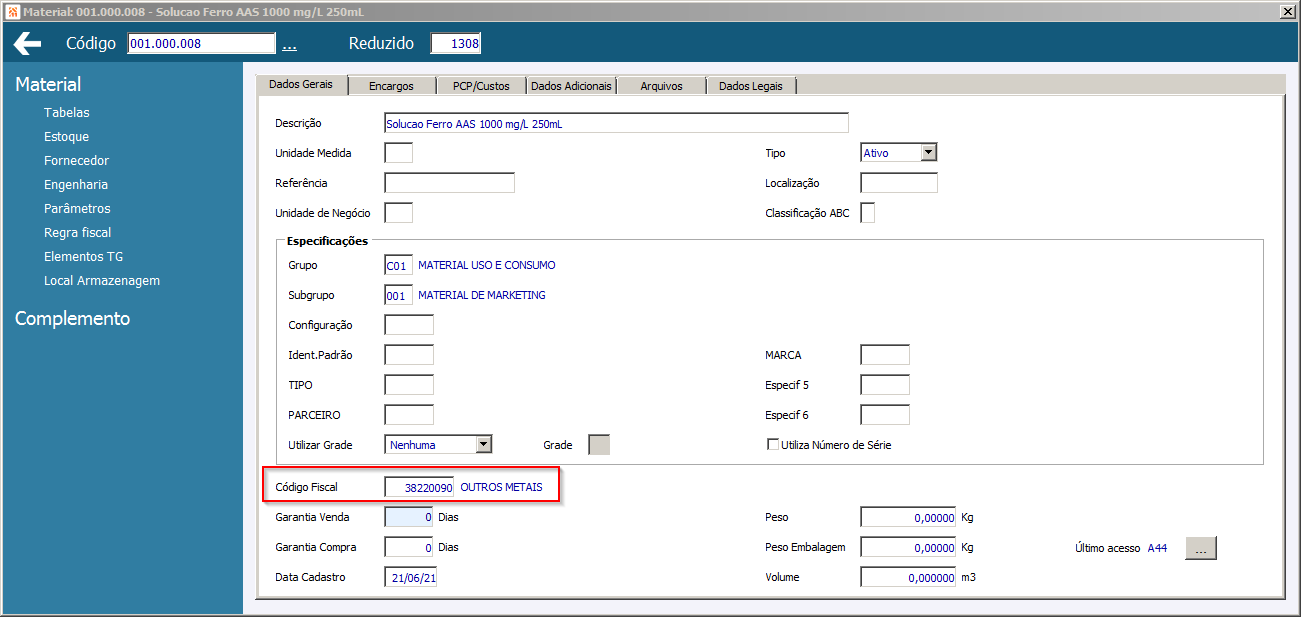This screenshot has width=1301, height=617.
Task: Click the Unidade de Negócio field
Action: point(398,213)
